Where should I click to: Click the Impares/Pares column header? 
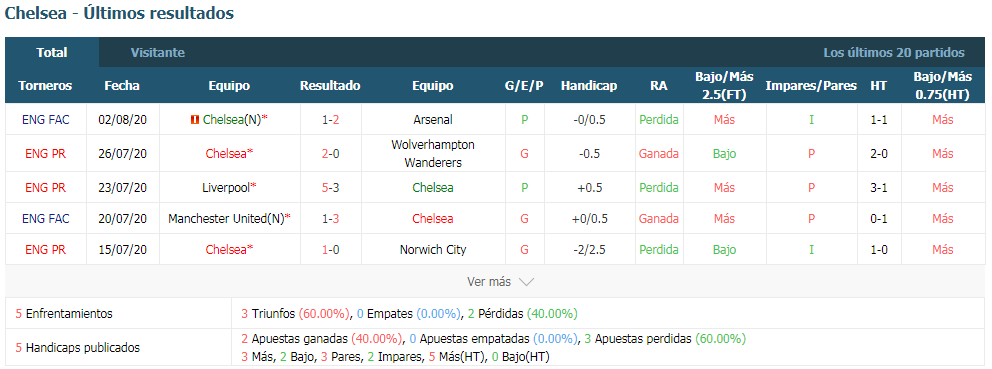click(811, 85)
